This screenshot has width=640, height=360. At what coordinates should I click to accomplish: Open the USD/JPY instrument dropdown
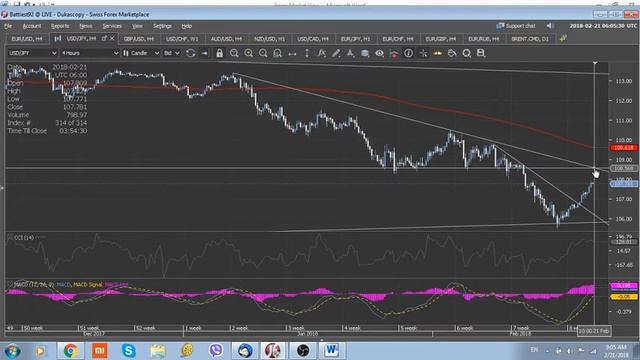pyautogui.click(x=33, y=53)
